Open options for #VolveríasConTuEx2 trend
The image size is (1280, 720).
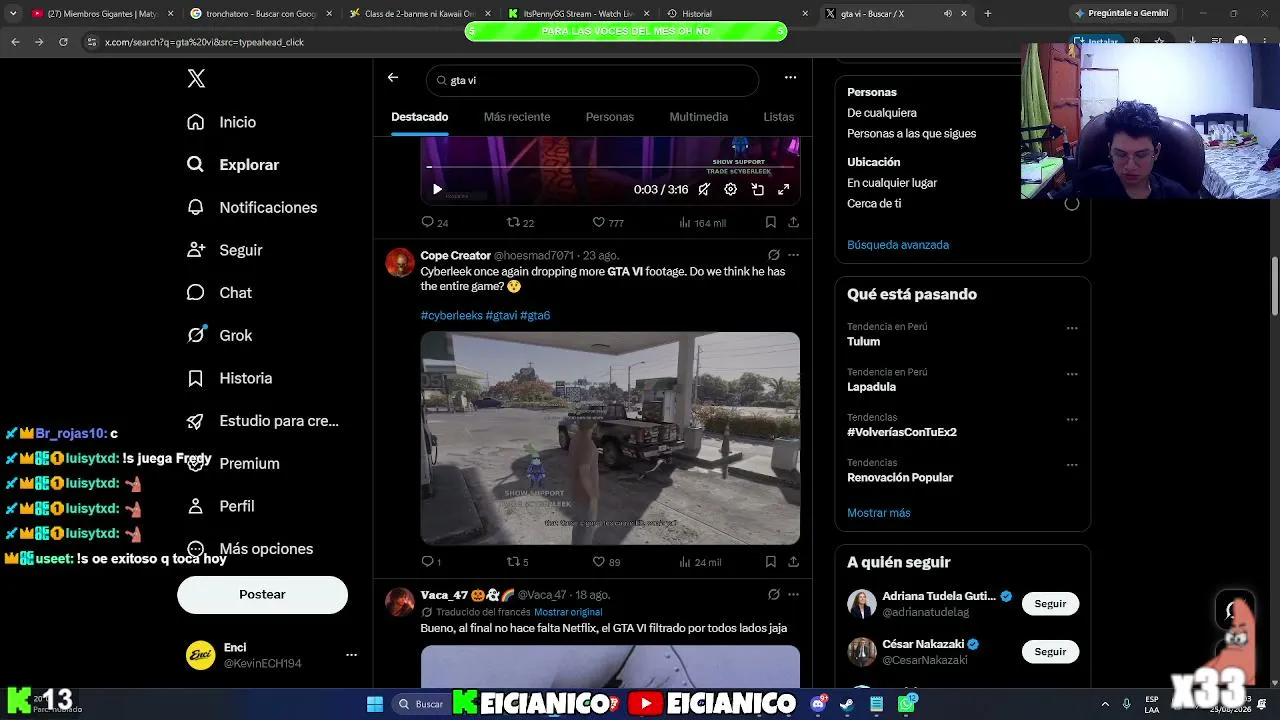point(1072,419)
